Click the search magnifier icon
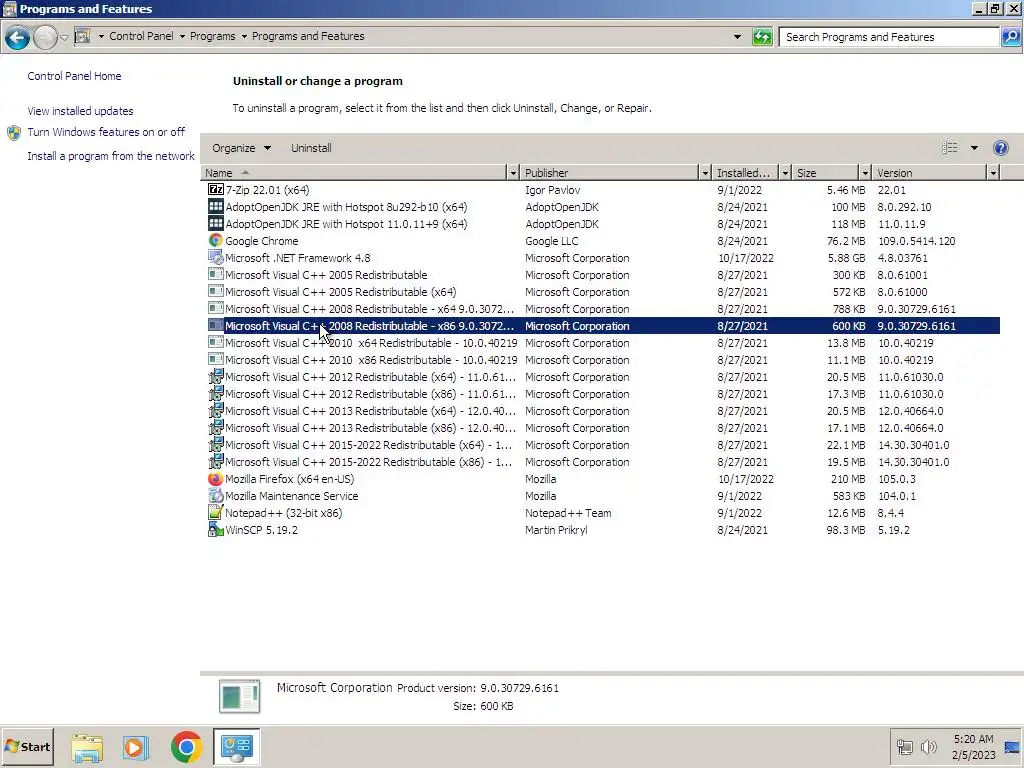 click(x=1010, y=37)
